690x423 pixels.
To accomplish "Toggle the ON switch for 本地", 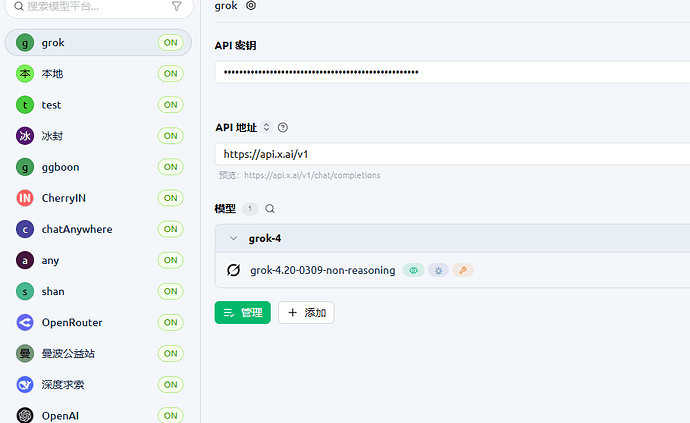I will point(171,74).
